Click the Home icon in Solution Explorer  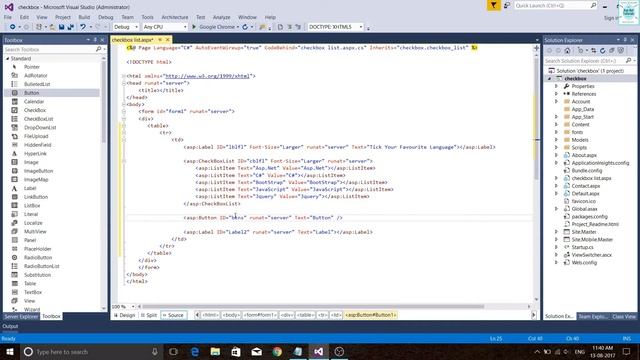point(567,51)
